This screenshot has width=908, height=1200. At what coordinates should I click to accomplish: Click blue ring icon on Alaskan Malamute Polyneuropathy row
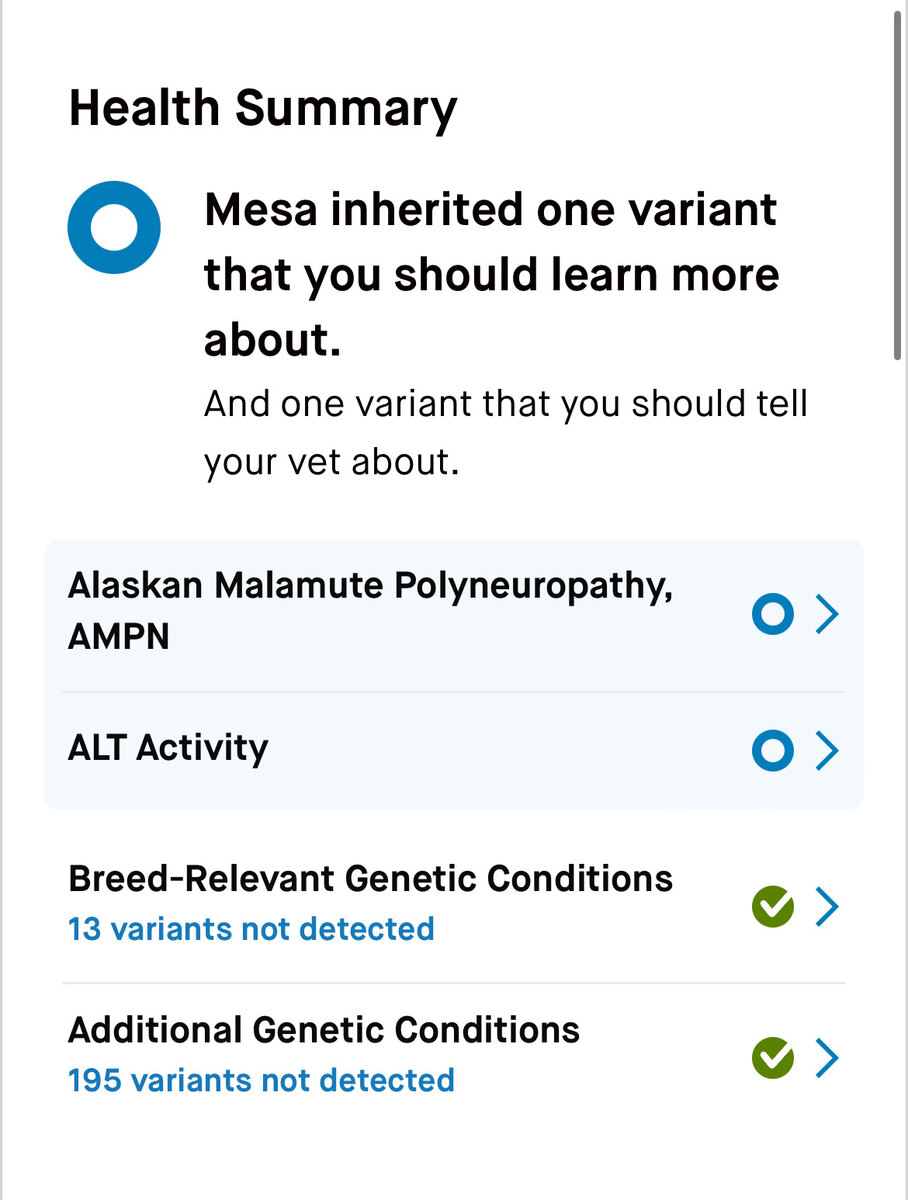click(772, 615)
